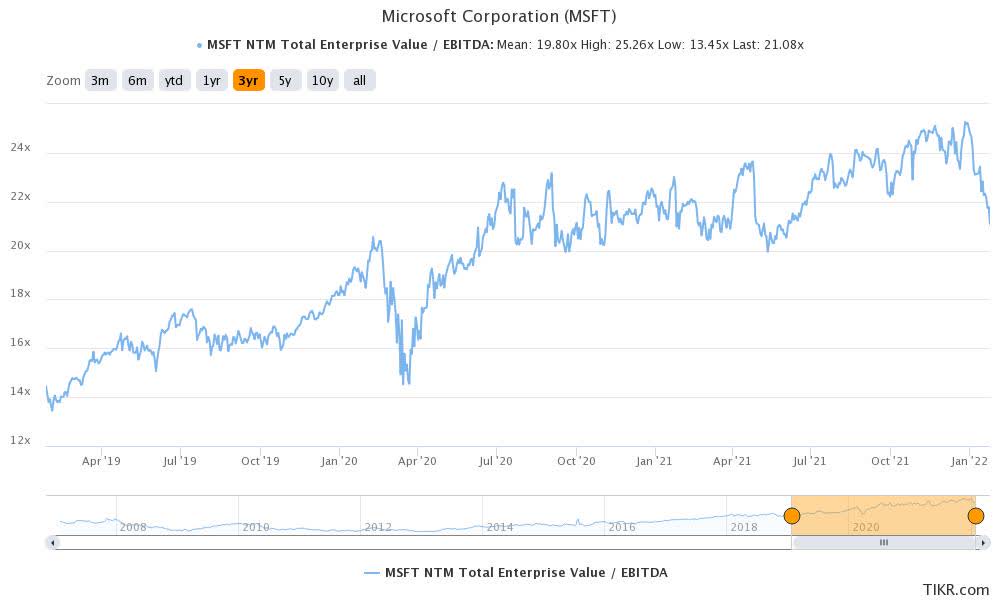
Task: Click the left orange circle handle on the timeline
Action: [x=792, y=516]
